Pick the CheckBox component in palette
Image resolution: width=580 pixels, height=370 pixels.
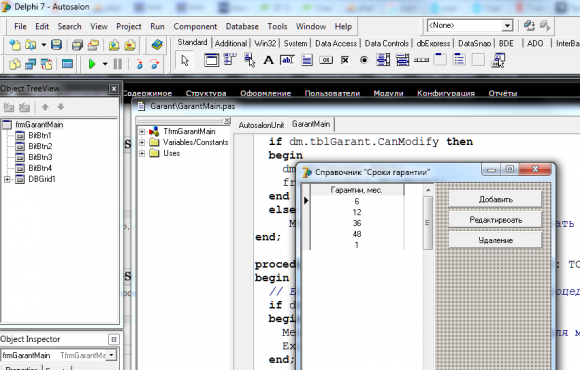point(345,60)
